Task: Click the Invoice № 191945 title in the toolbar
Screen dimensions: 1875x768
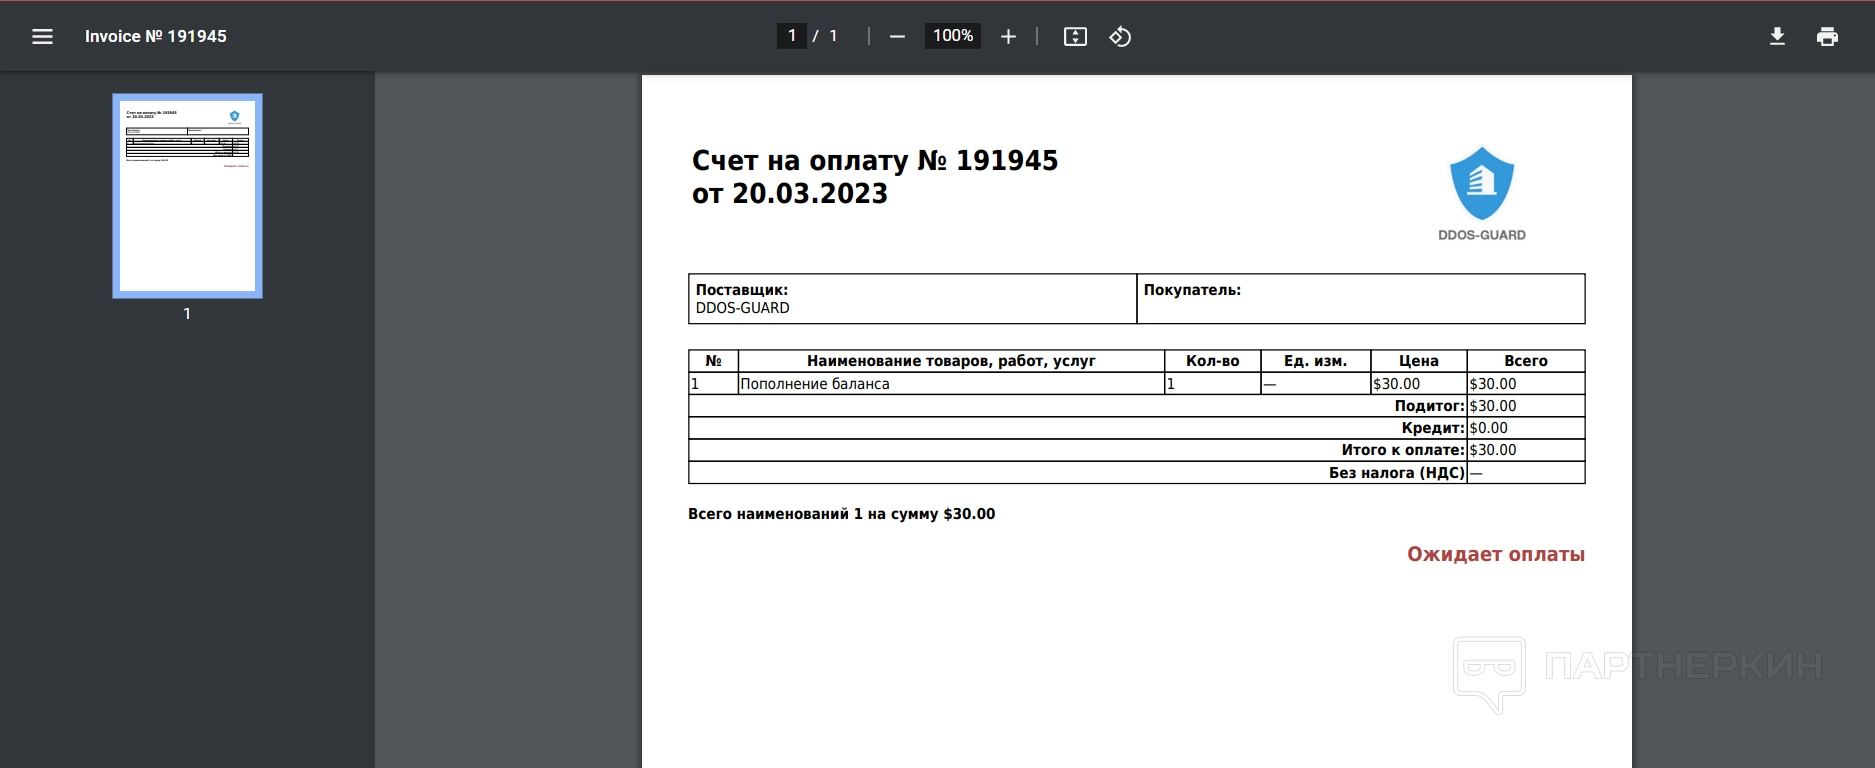Action: (156, 36)
